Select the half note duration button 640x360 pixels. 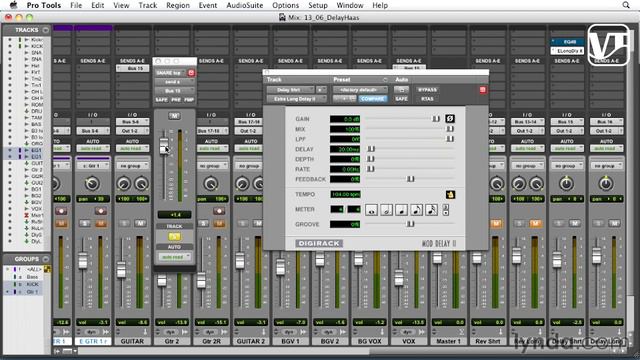[x=387, y=210]
